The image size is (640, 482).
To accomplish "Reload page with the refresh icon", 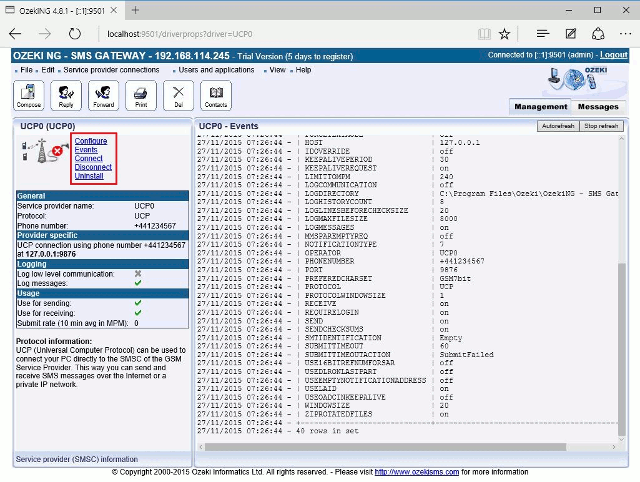I will [75, 34].
